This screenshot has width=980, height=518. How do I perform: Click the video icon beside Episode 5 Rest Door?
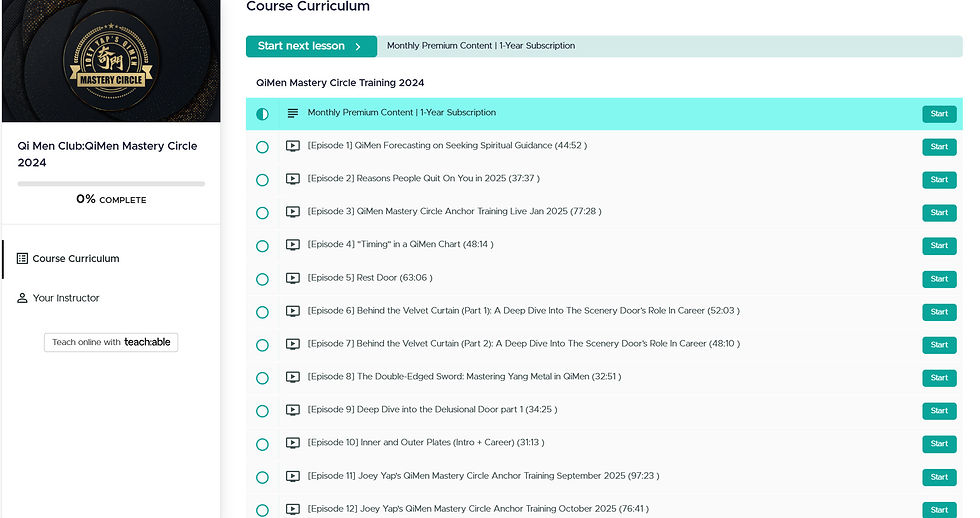(293, 278)
